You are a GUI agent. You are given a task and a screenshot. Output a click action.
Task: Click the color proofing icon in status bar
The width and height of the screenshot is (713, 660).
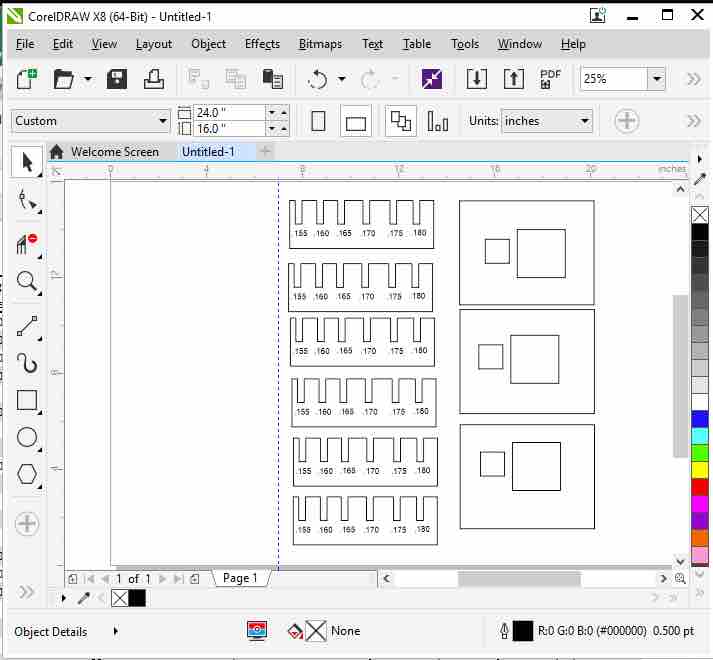(x=257, y=631)
